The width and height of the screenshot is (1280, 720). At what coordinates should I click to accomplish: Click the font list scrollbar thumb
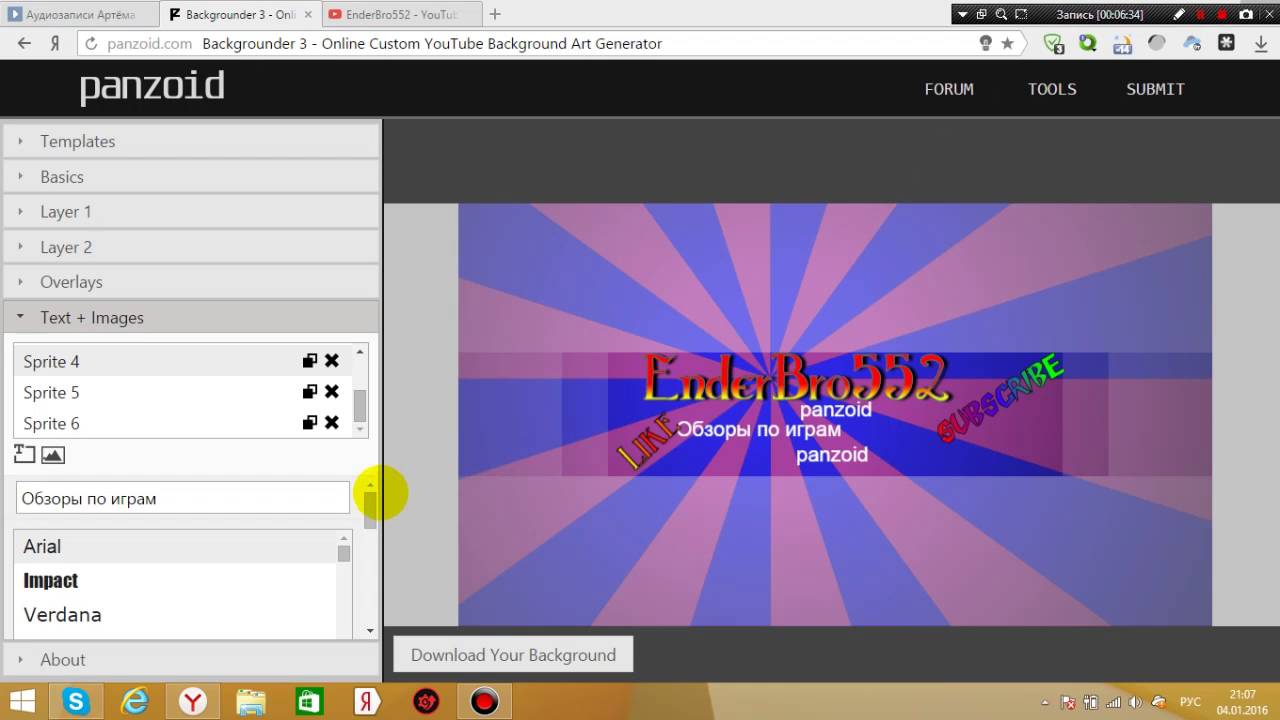point(344,553)
